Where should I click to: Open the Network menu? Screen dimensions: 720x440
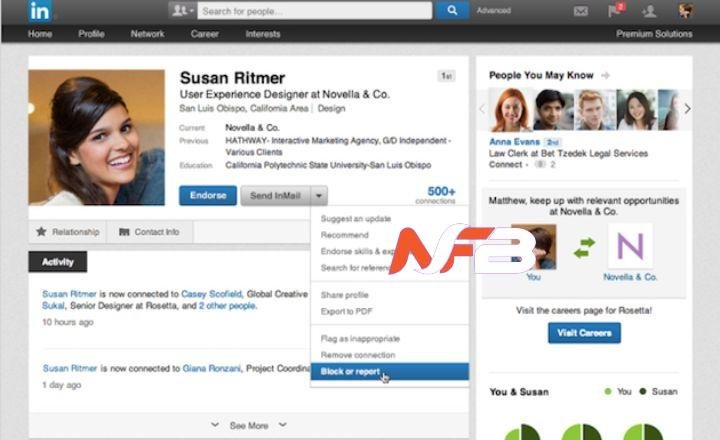click(147, 34)
